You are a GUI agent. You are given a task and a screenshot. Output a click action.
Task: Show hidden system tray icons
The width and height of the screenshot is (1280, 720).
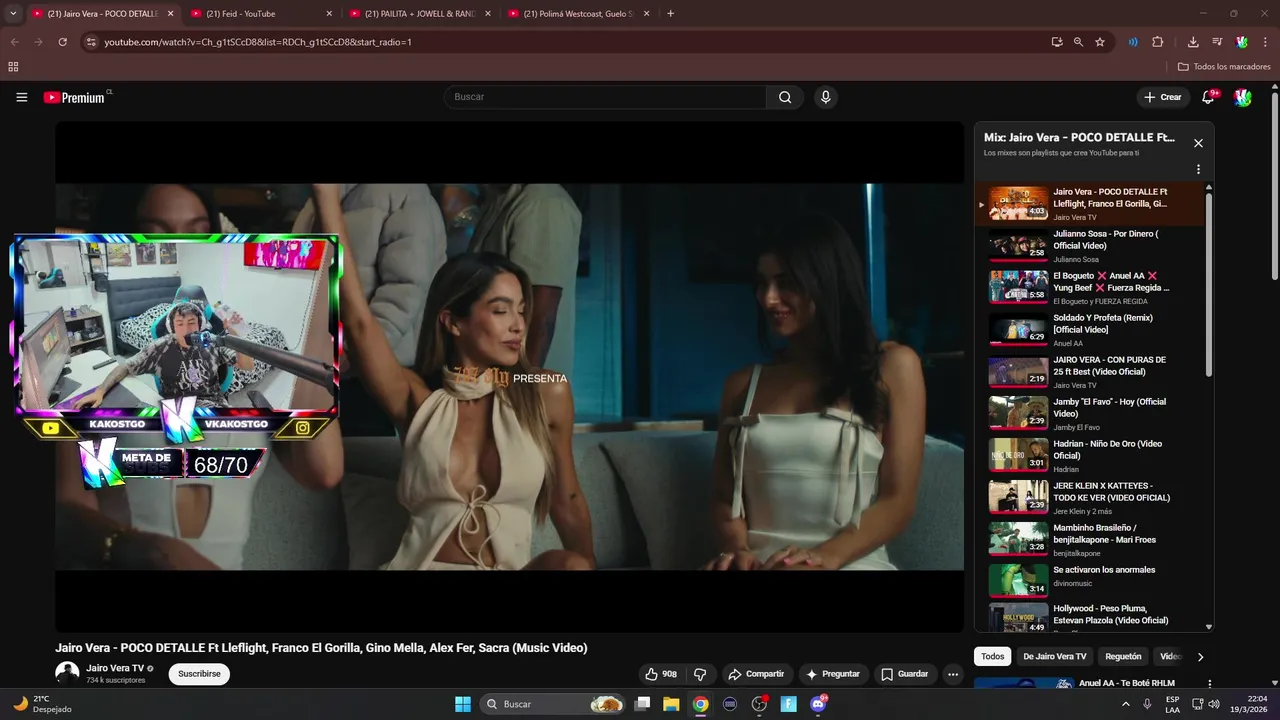click(1126, 704)
